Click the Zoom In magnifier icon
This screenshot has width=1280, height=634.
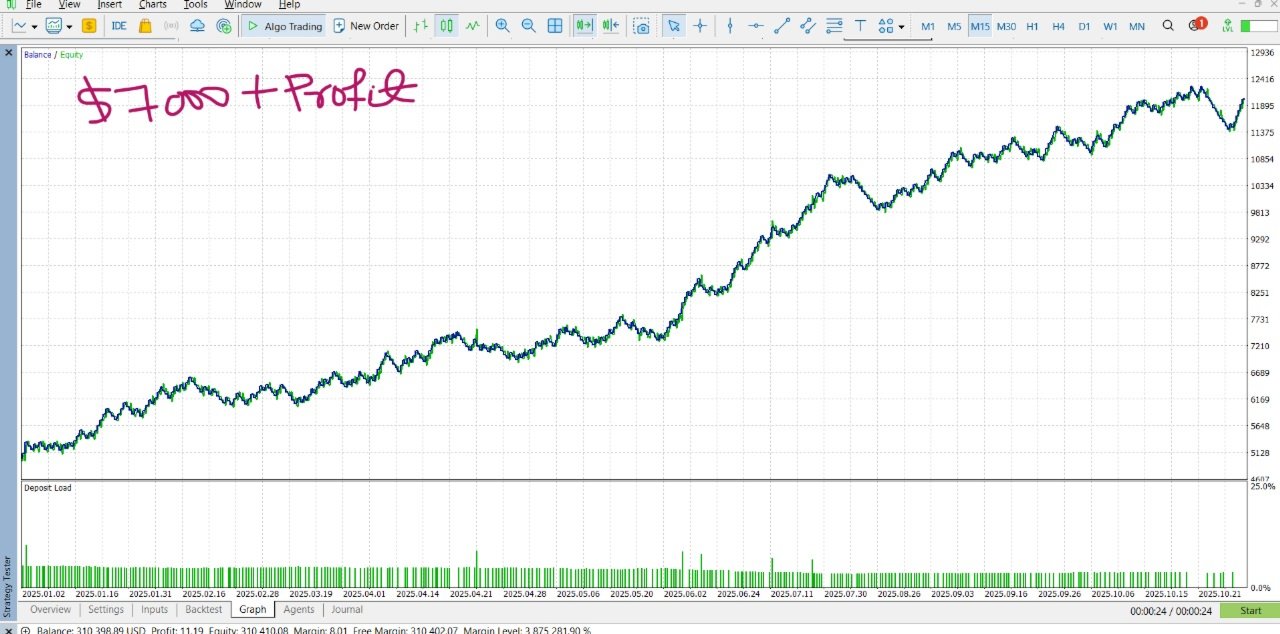click(502, 26)
